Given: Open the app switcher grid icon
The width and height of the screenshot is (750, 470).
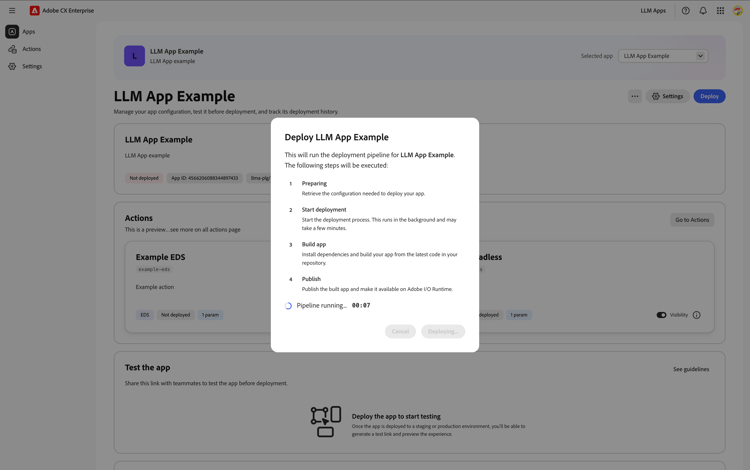Looking at the screenshot, I should click(x=720, y=11).
